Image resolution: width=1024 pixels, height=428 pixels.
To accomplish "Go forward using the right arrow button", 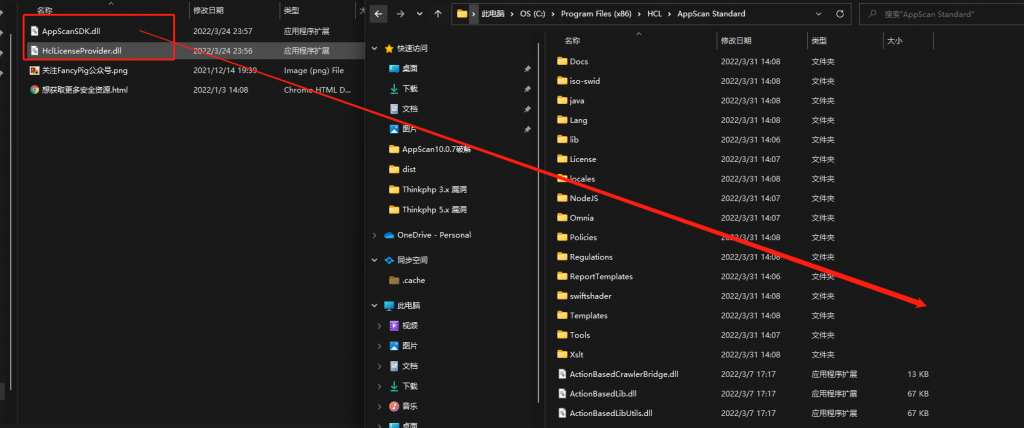I will click(400, 14).
